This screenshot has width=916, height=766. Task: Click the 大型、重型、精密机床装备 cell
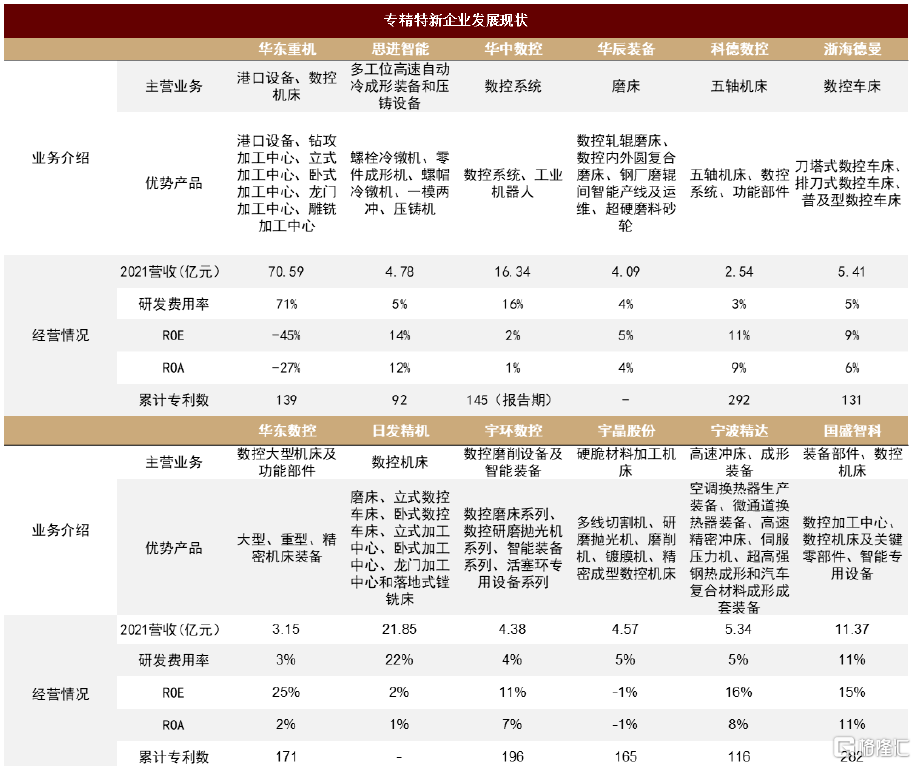click(x=287, y=548)
